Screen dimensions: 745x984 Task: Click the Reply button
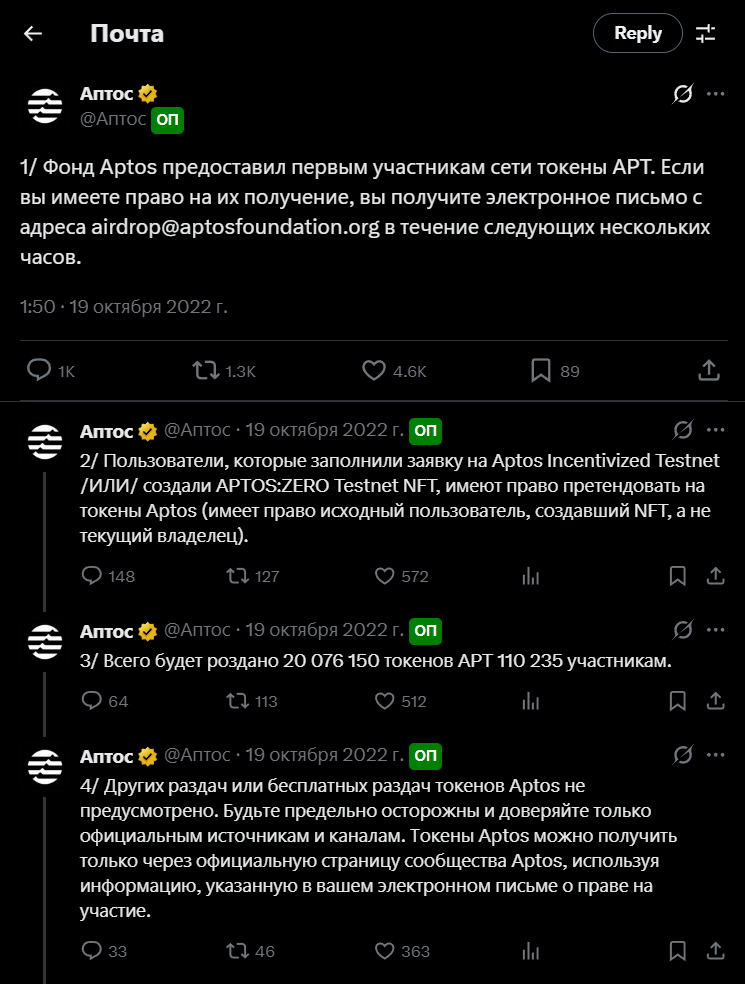(637, 33)
